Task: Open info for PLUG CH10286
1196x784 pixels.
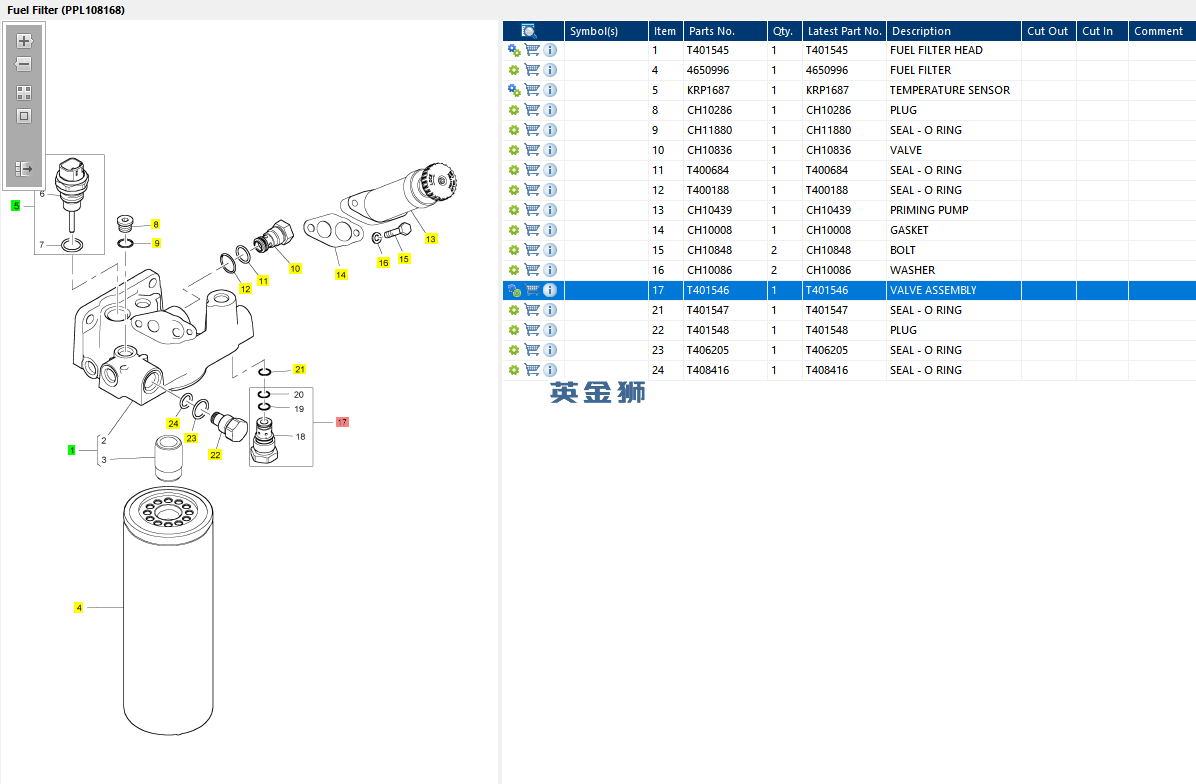Action: coord(550,110)
